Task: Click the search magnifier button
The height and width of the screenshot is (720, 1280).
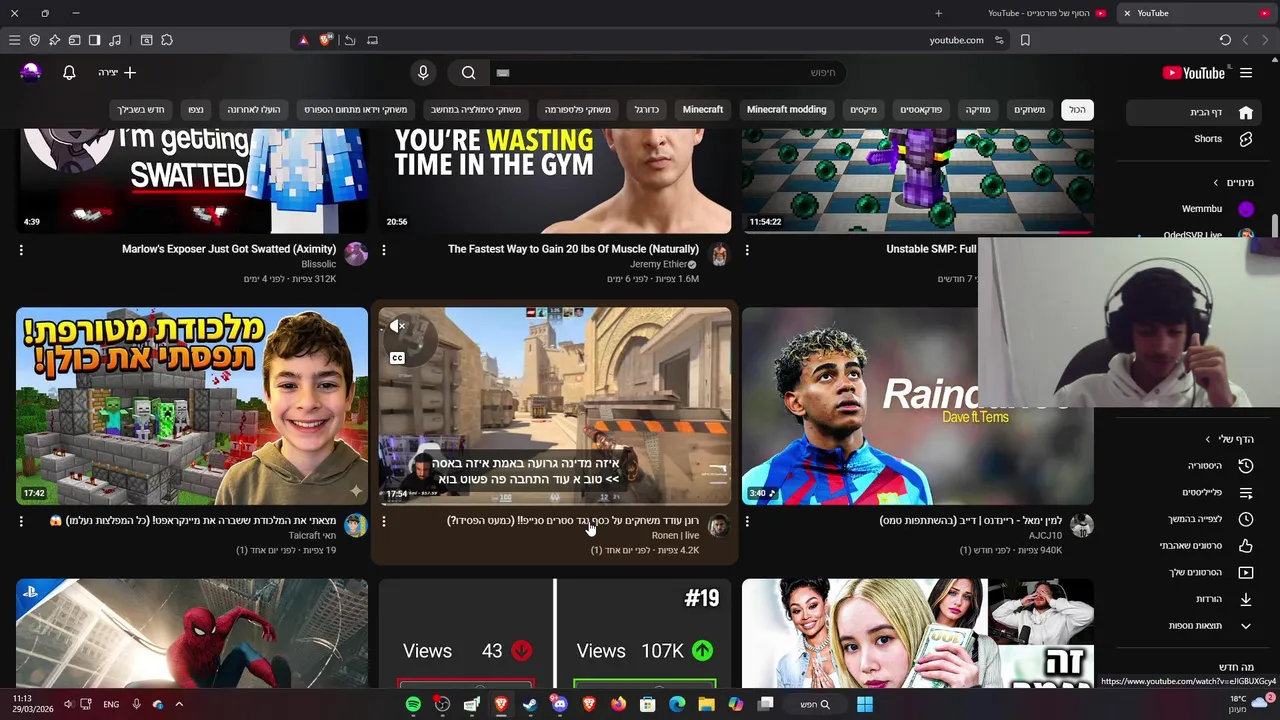Action: (x=469, y=72)
